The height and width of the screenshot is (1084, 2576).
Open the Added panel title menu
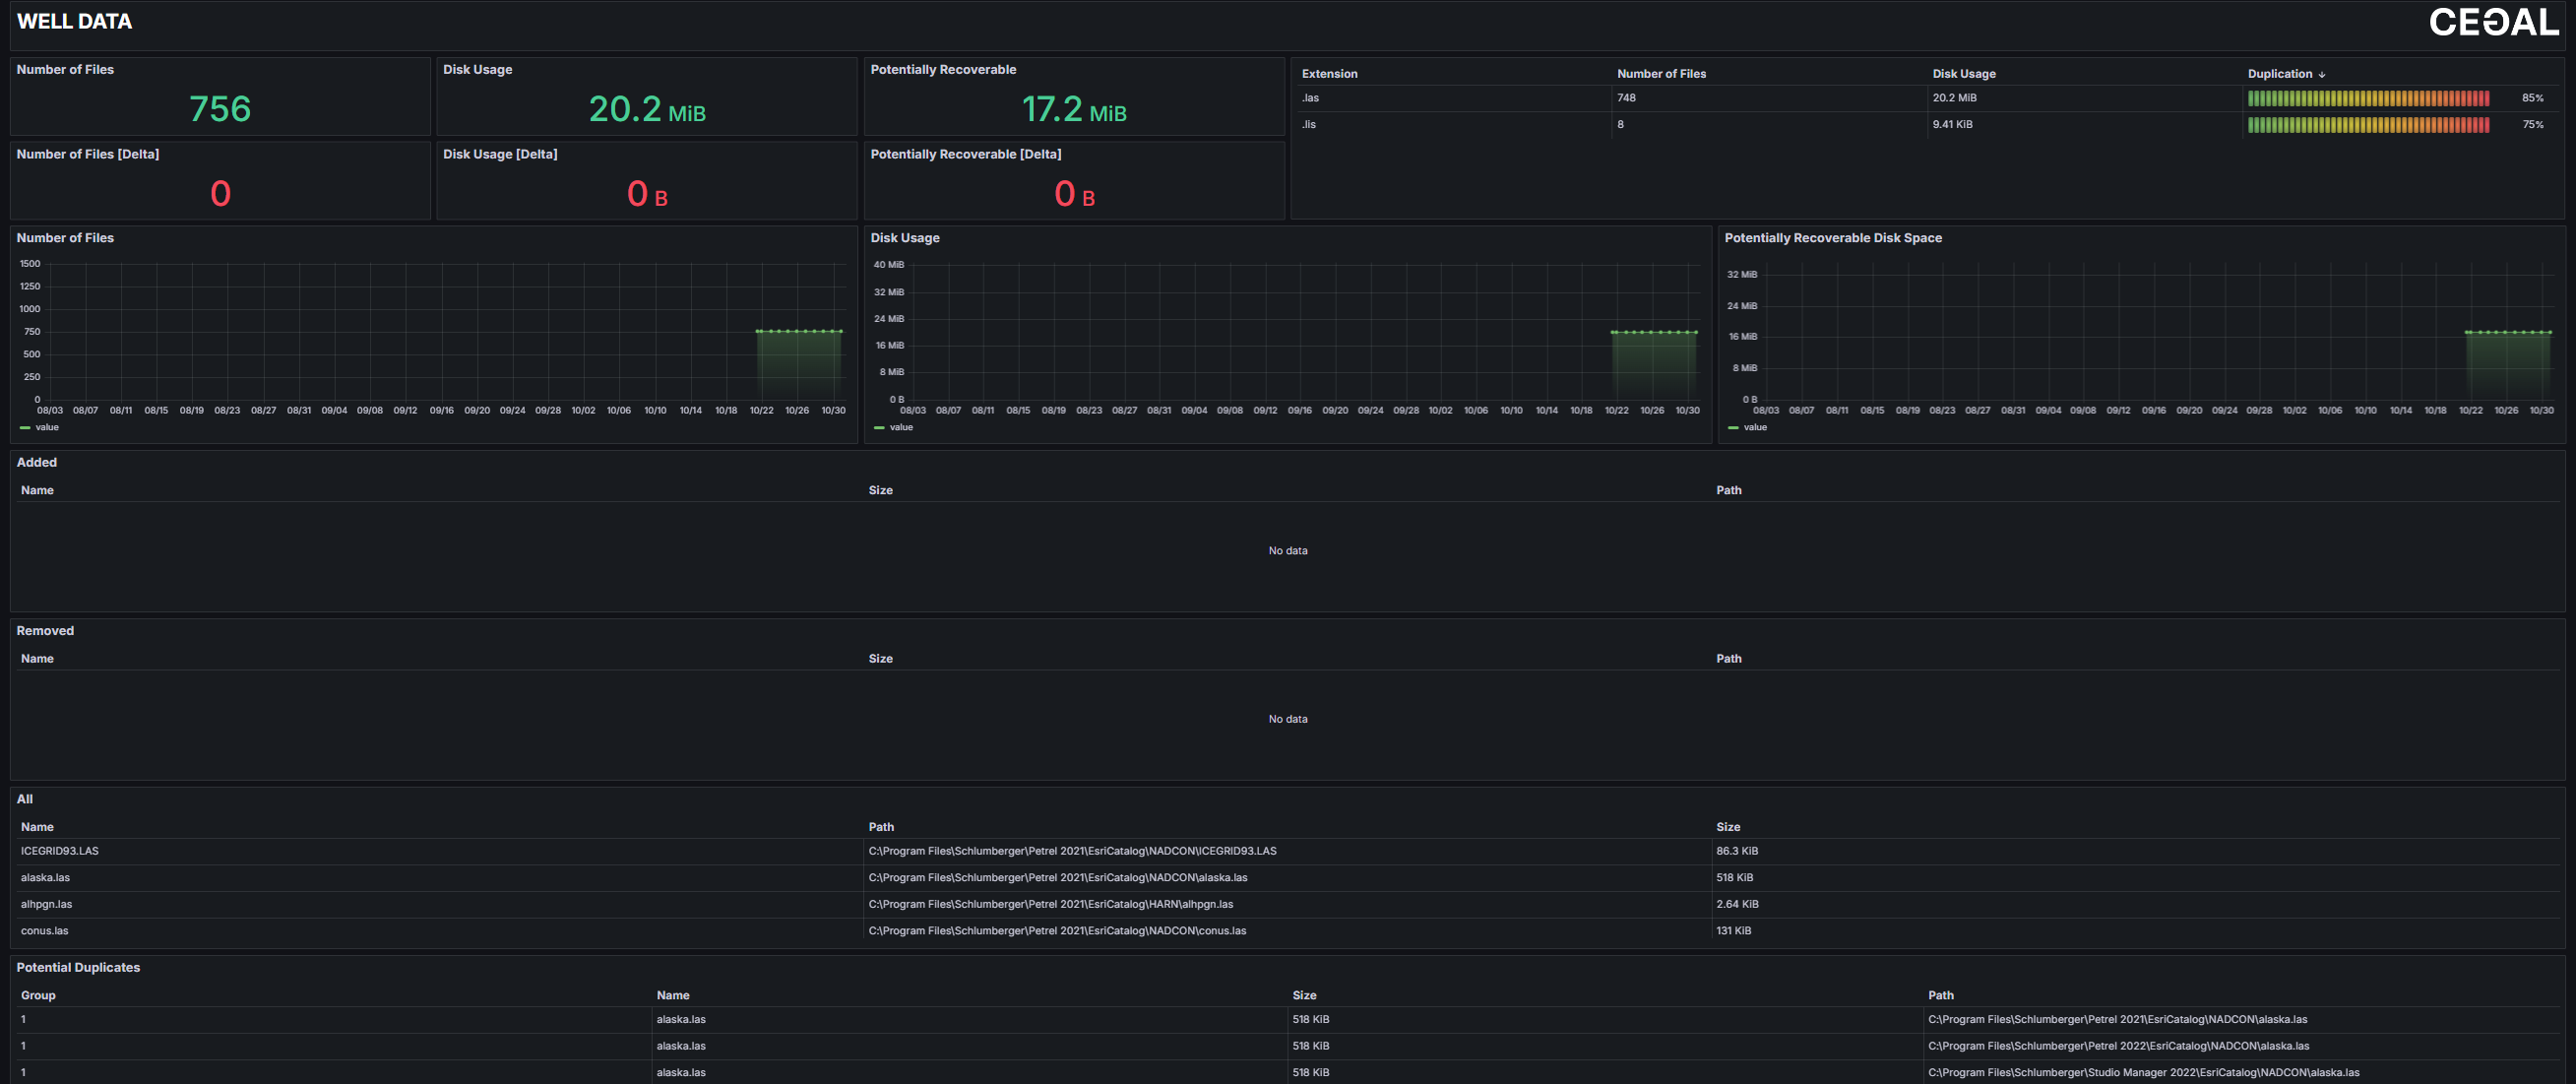37,462
